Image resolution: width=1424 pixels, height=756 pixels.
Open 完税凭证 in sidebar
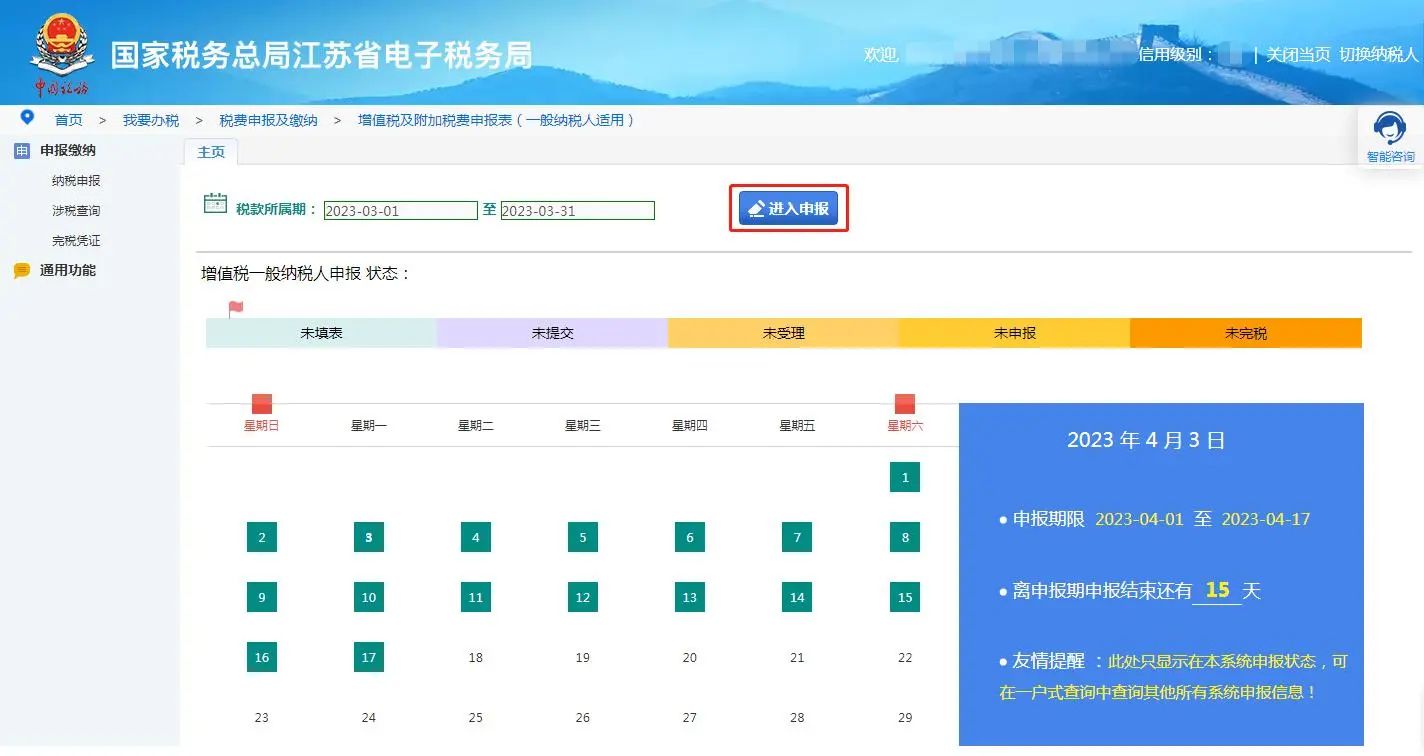[76, 241]
